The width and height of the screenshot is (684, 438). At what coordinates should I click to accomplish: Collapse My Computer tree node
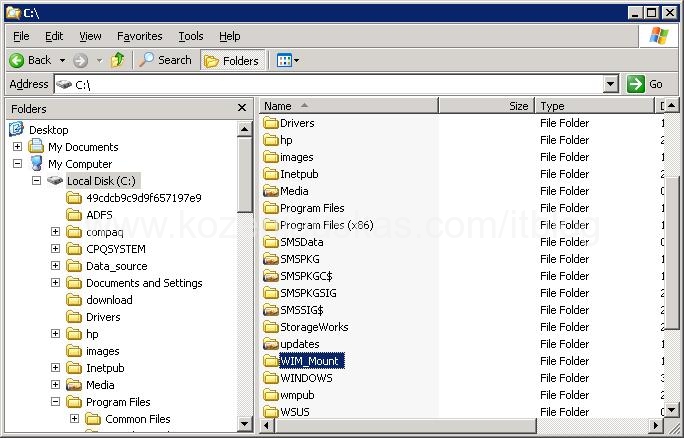click(x=17, y=164)
